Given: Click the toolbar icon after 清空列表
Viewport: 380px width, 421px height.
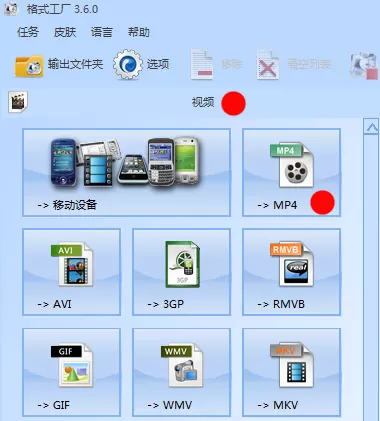Looking at the screenshot, I should pyautogui.click(x=364, y=65).
